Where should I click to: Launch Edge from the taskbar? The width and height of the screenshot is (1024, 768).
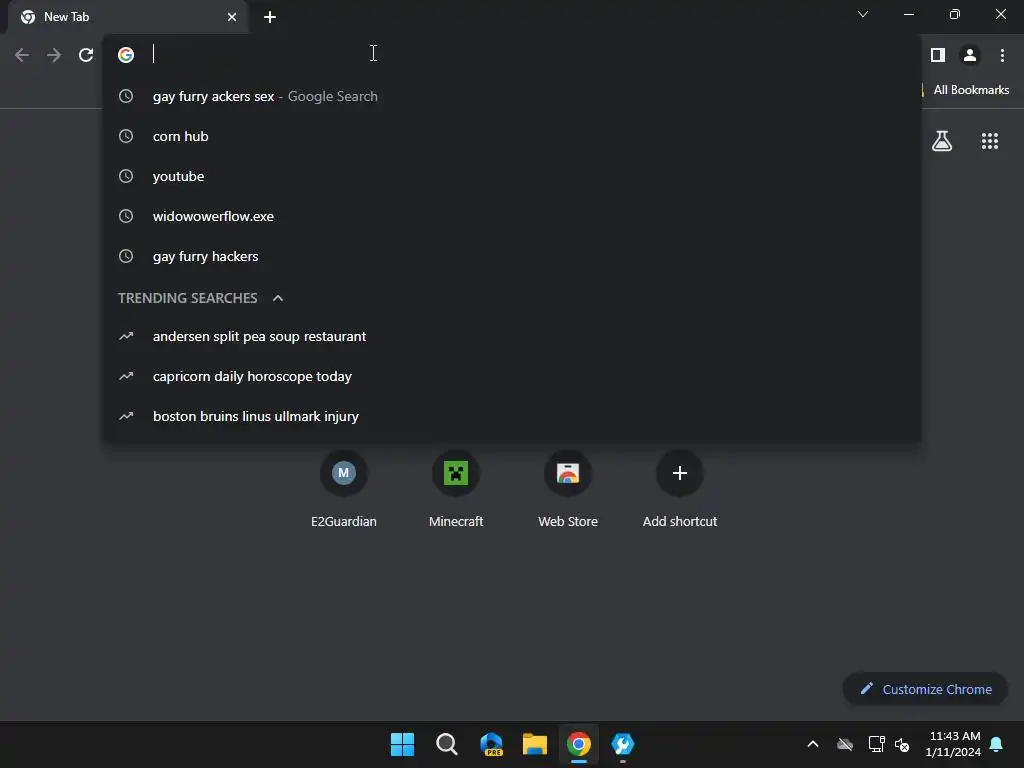[x=491, y=744]
